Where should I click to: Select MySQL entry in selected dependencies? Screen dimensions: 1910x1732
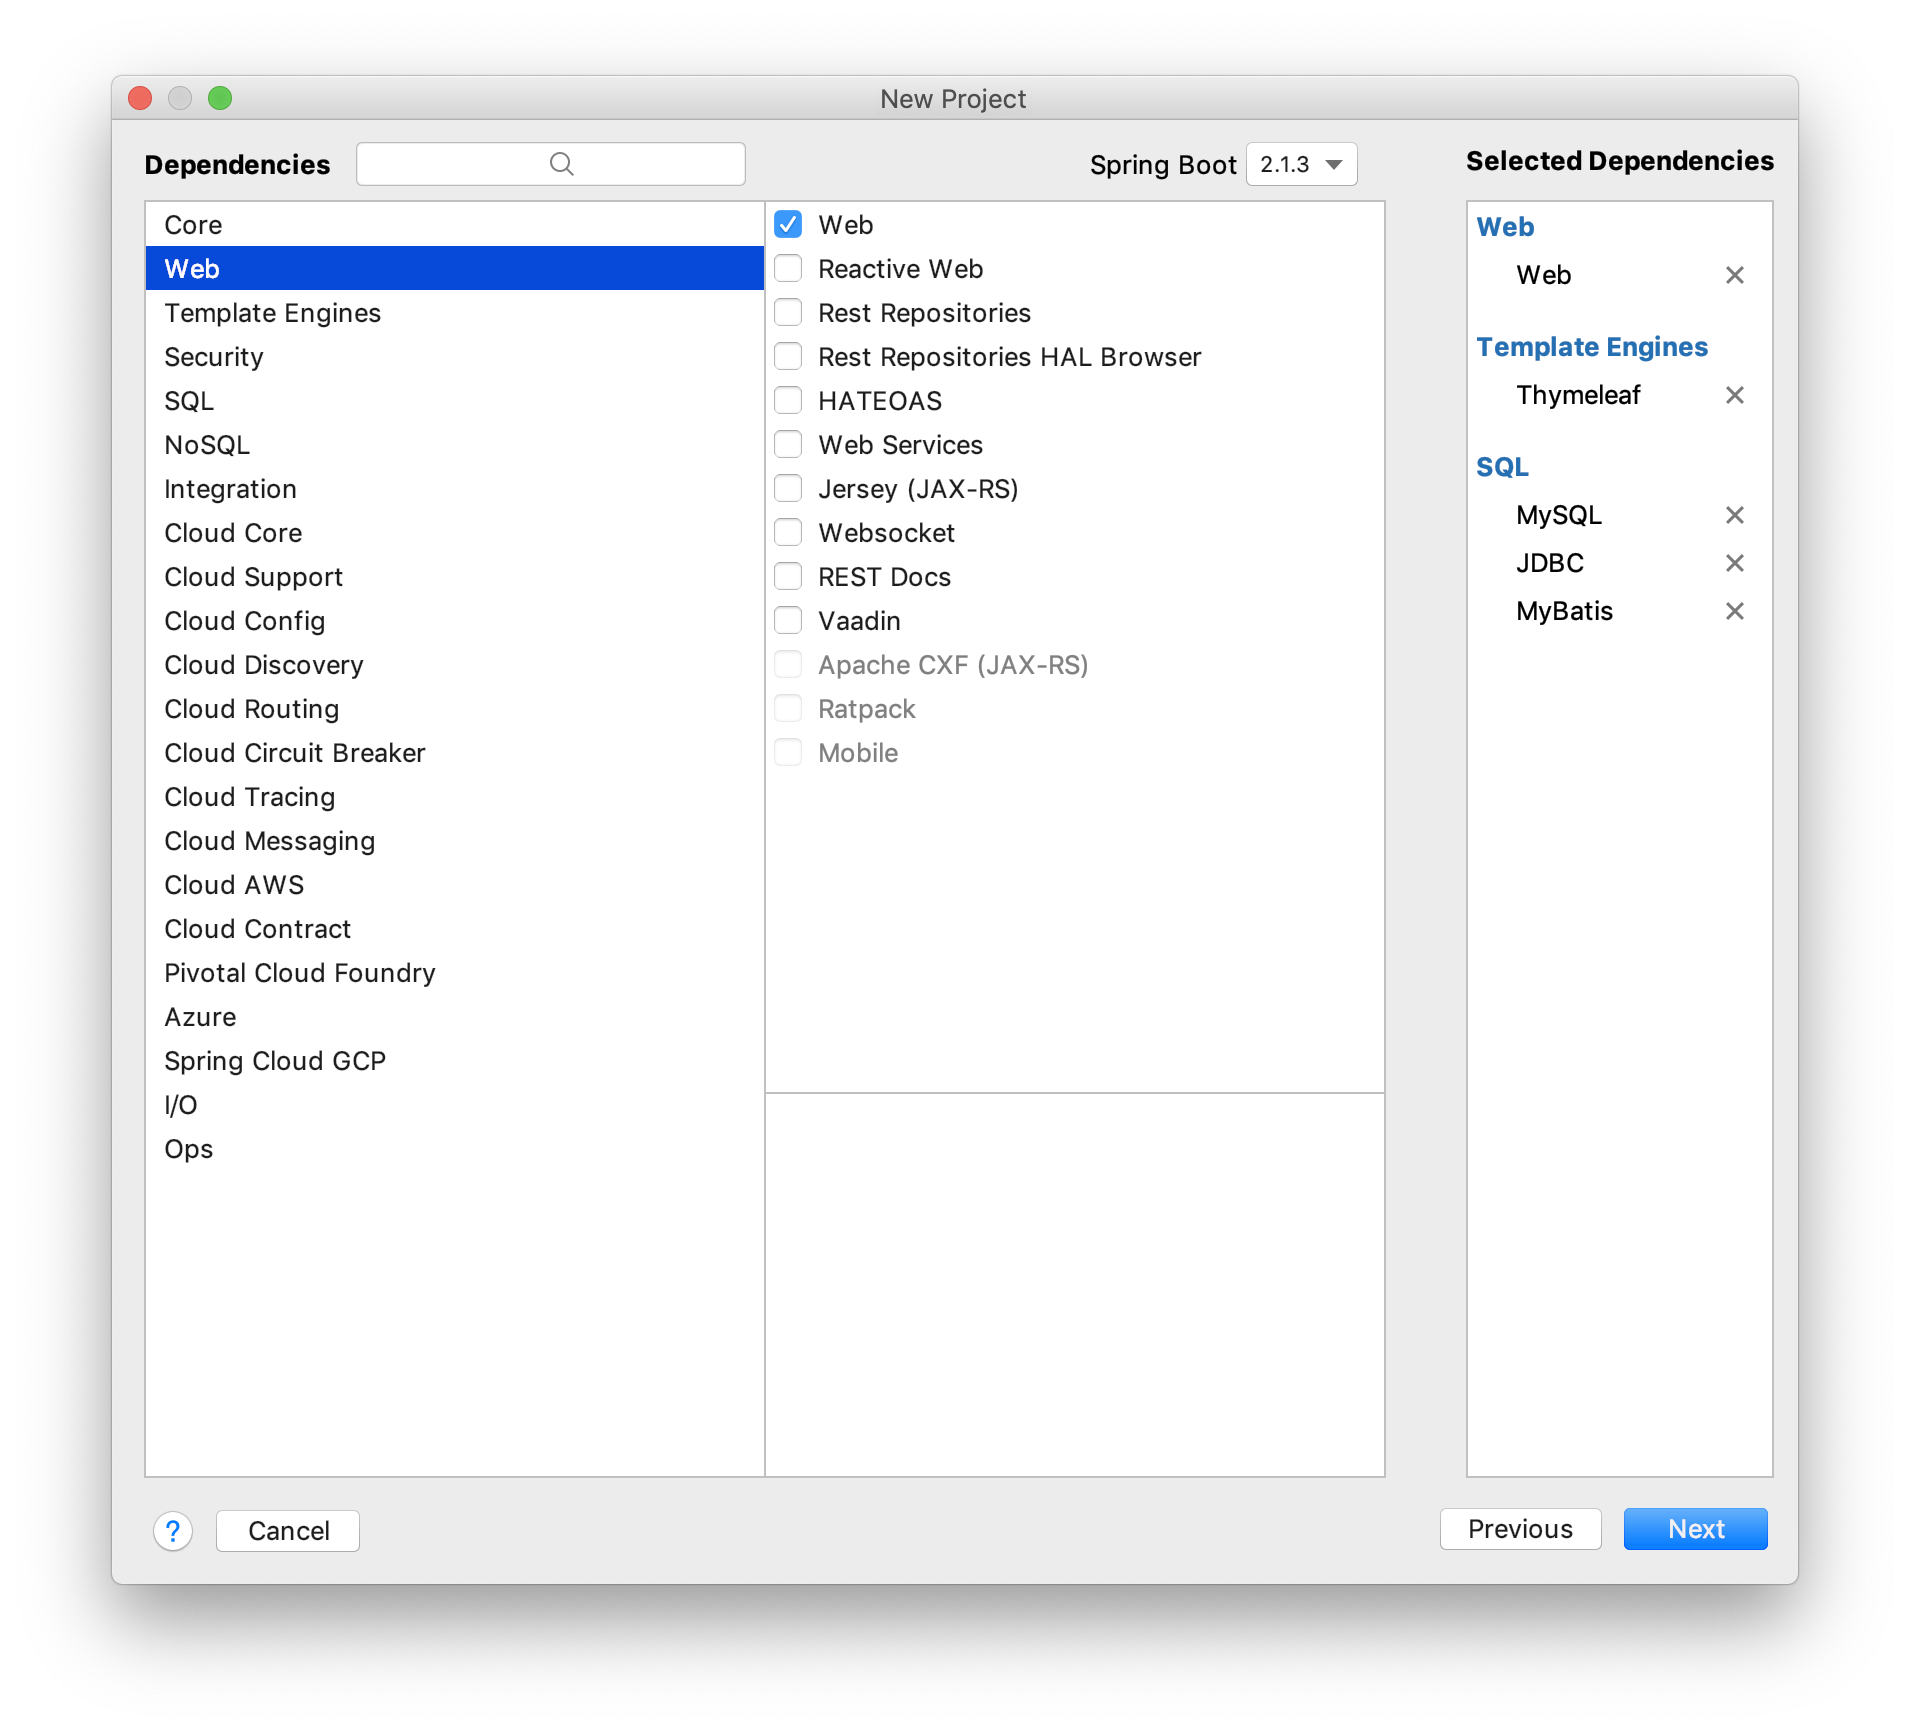(x=1559, y=515)
